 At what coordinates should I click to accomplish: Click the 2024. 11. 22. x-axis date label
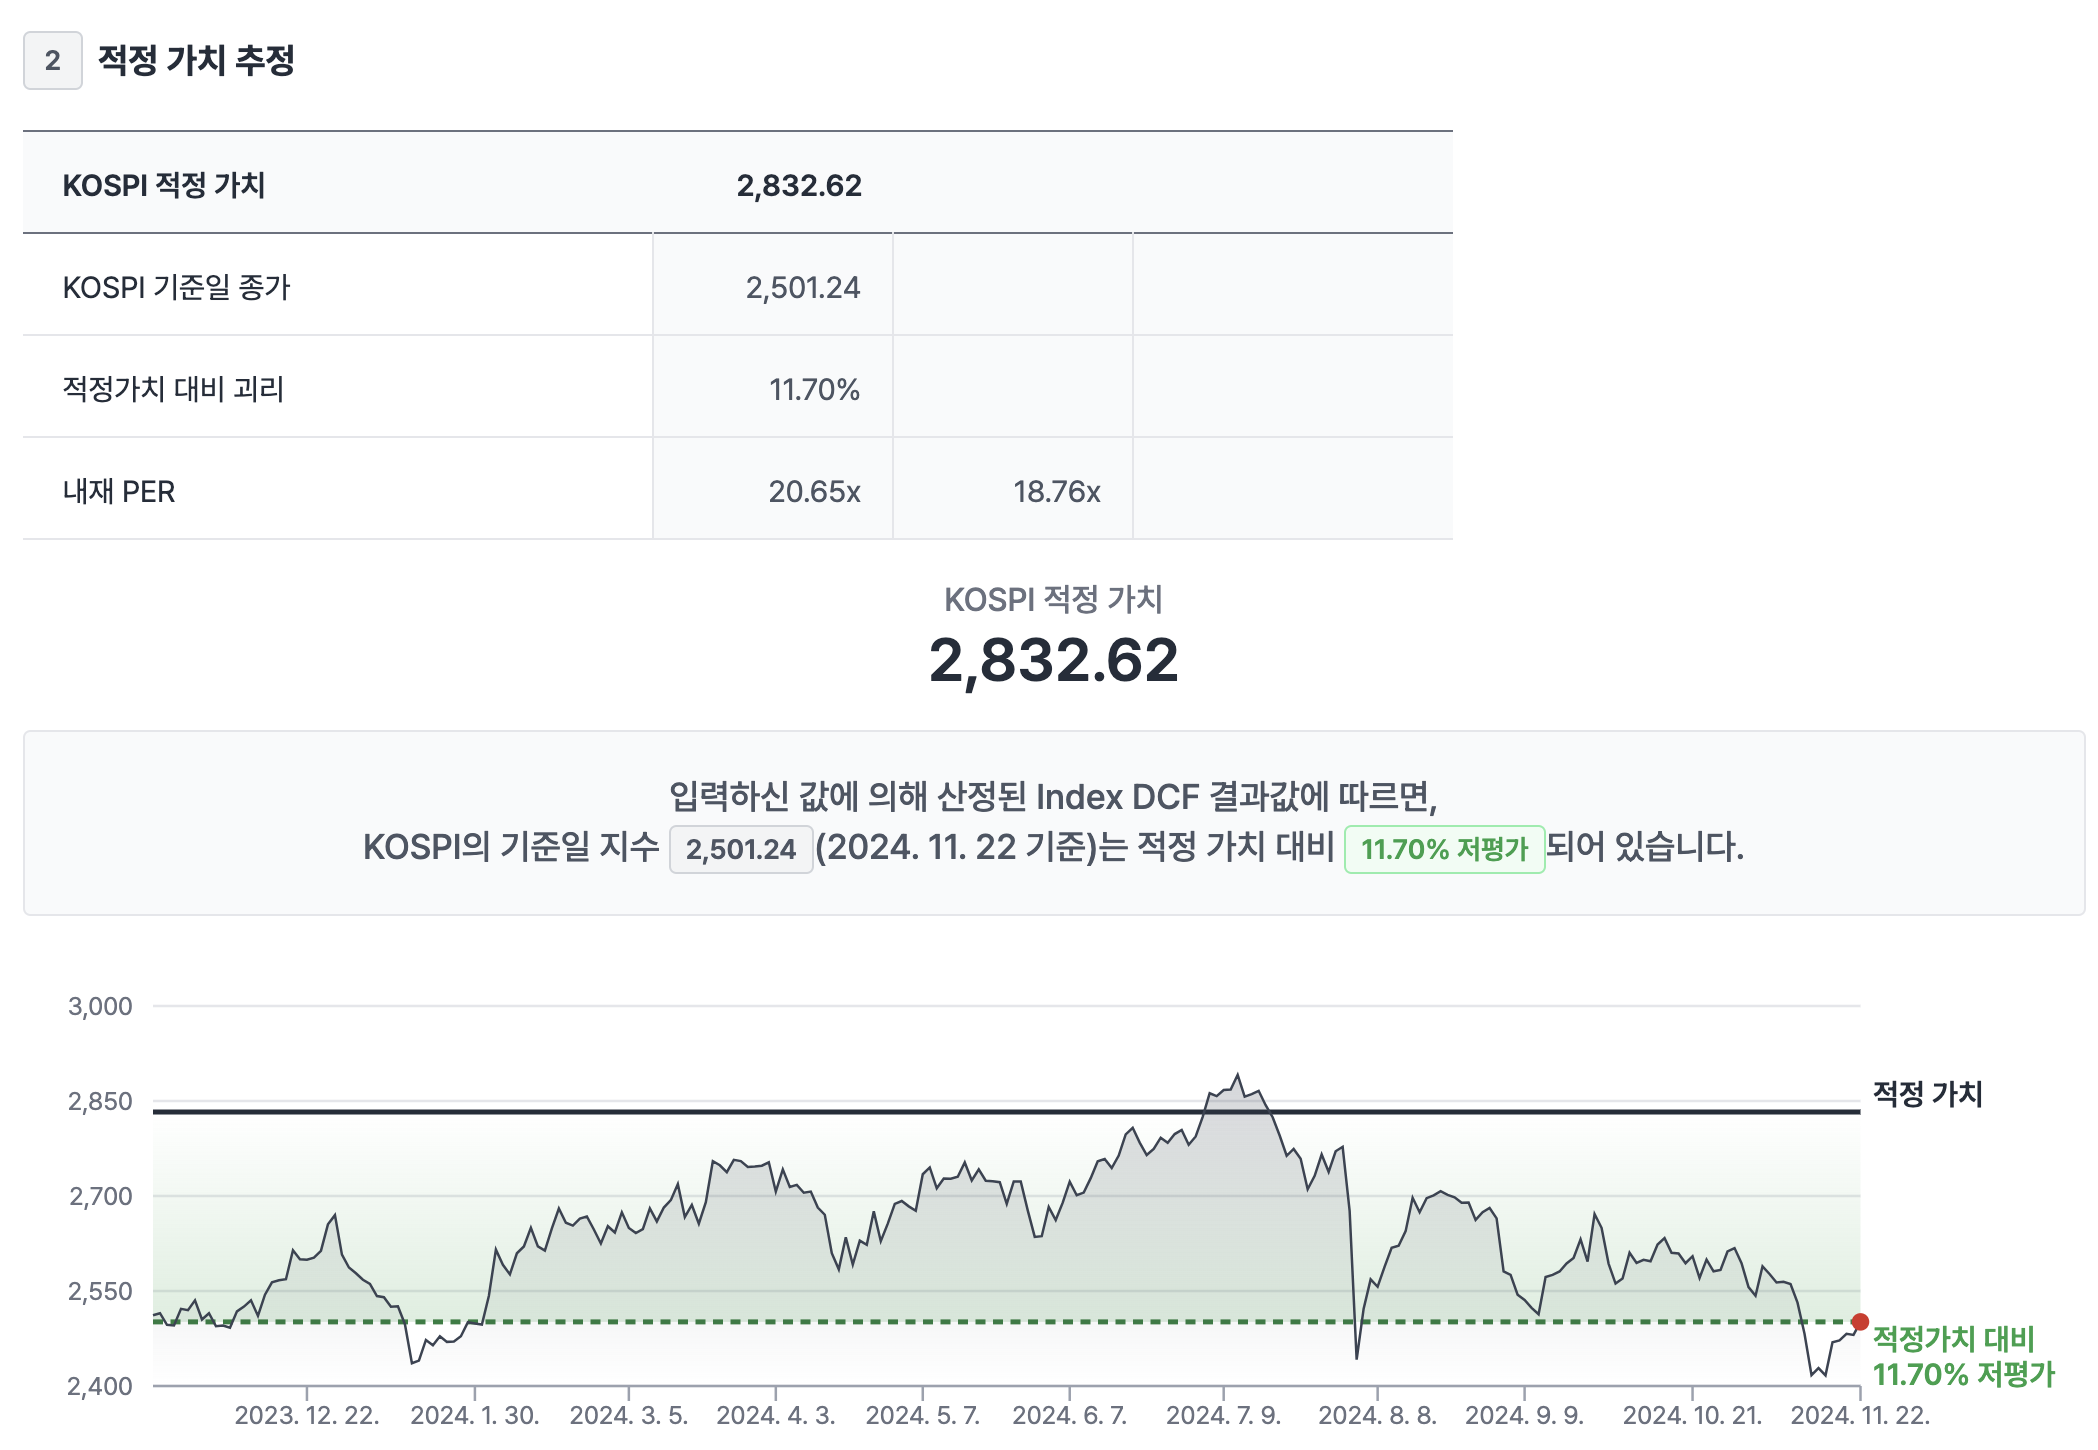click(1860, 1415)
